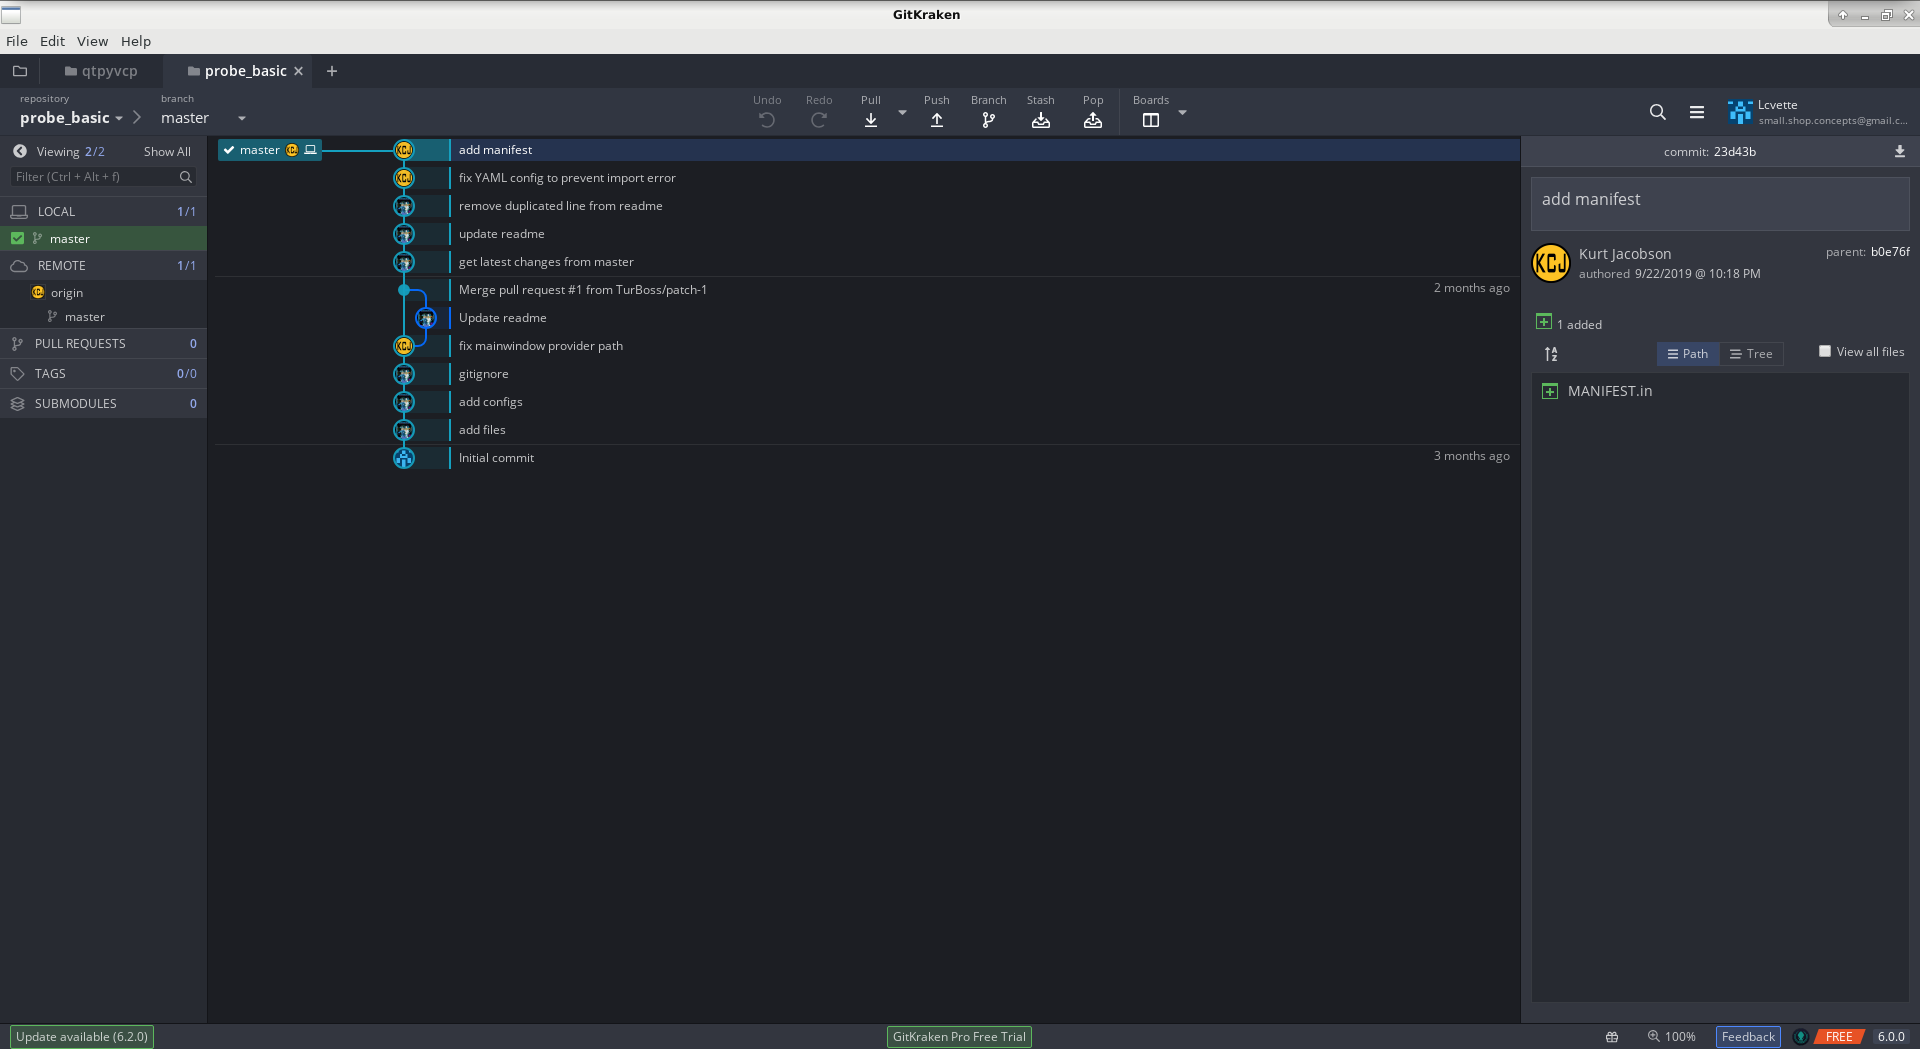Expand the SUBMODULES section
Image resolution: width=1920 pixels, height=1049 pixels.
point(103,404)
